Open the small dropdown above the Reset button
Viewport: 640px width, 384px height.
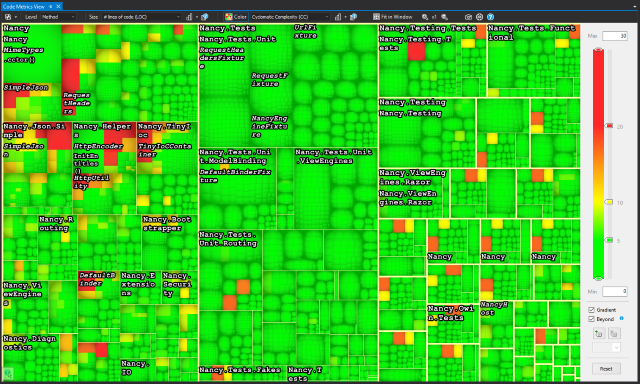tap(607, 348)
